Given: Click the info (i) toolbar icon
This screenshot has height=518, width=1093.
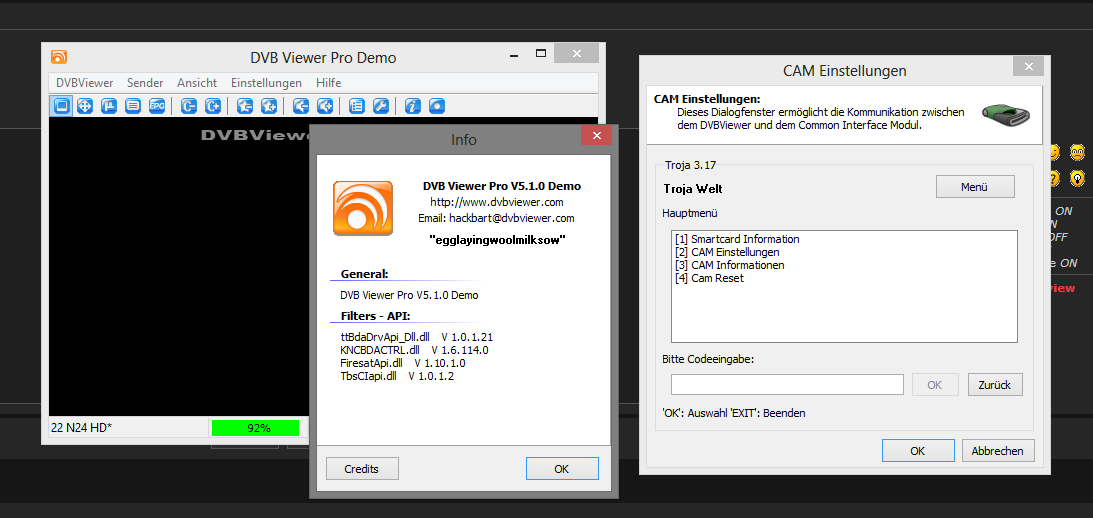Looking at the screenshot, I should click(x=413, y=106).
